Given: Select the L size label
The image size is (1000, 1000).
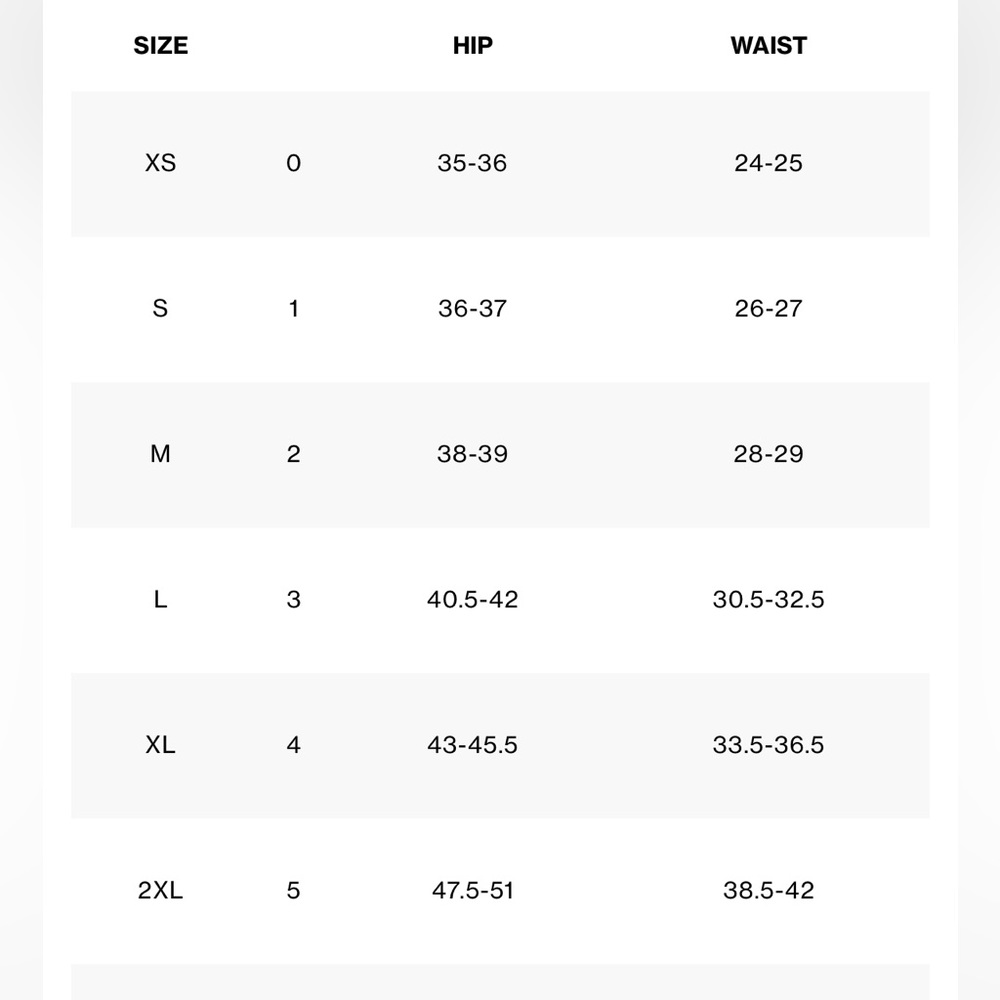Looking at the screenshot, I should point(160,600).
